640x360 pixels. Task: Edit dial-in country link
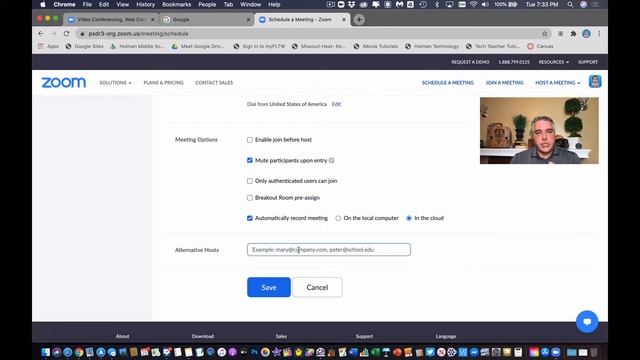tap(336, 104)
